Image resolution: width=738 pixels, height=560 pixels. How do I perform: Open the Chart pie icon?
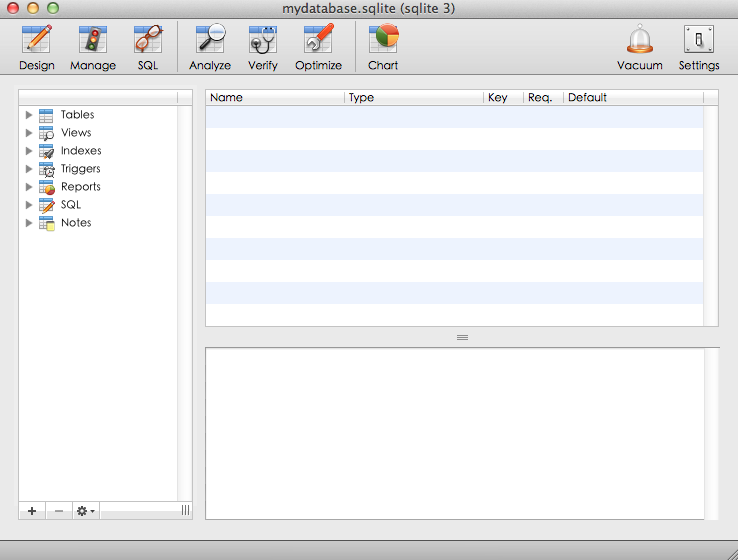click(x=383, y=39)
